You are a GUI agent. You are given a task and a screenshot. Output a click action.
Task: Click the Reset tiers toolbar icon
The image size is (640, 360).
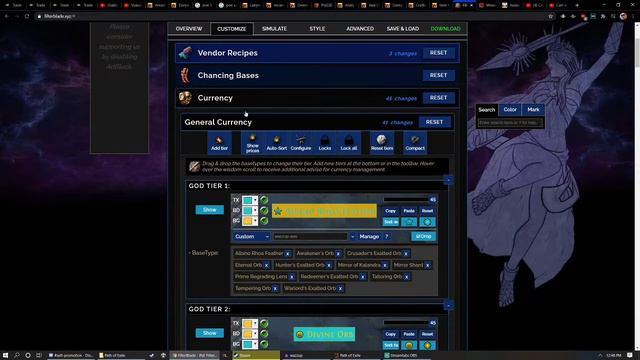coord(382,142)
